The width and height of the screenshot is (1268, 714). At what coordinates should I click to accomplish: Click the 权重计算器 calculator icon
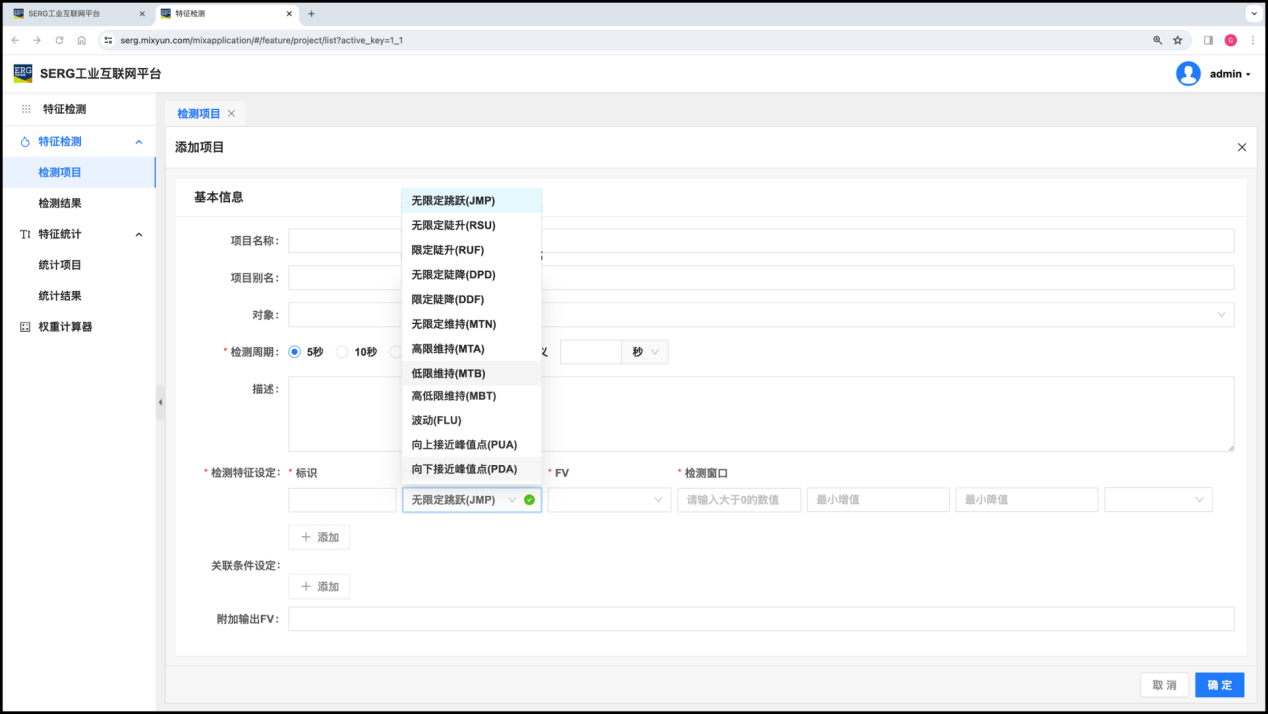(25, 327)
